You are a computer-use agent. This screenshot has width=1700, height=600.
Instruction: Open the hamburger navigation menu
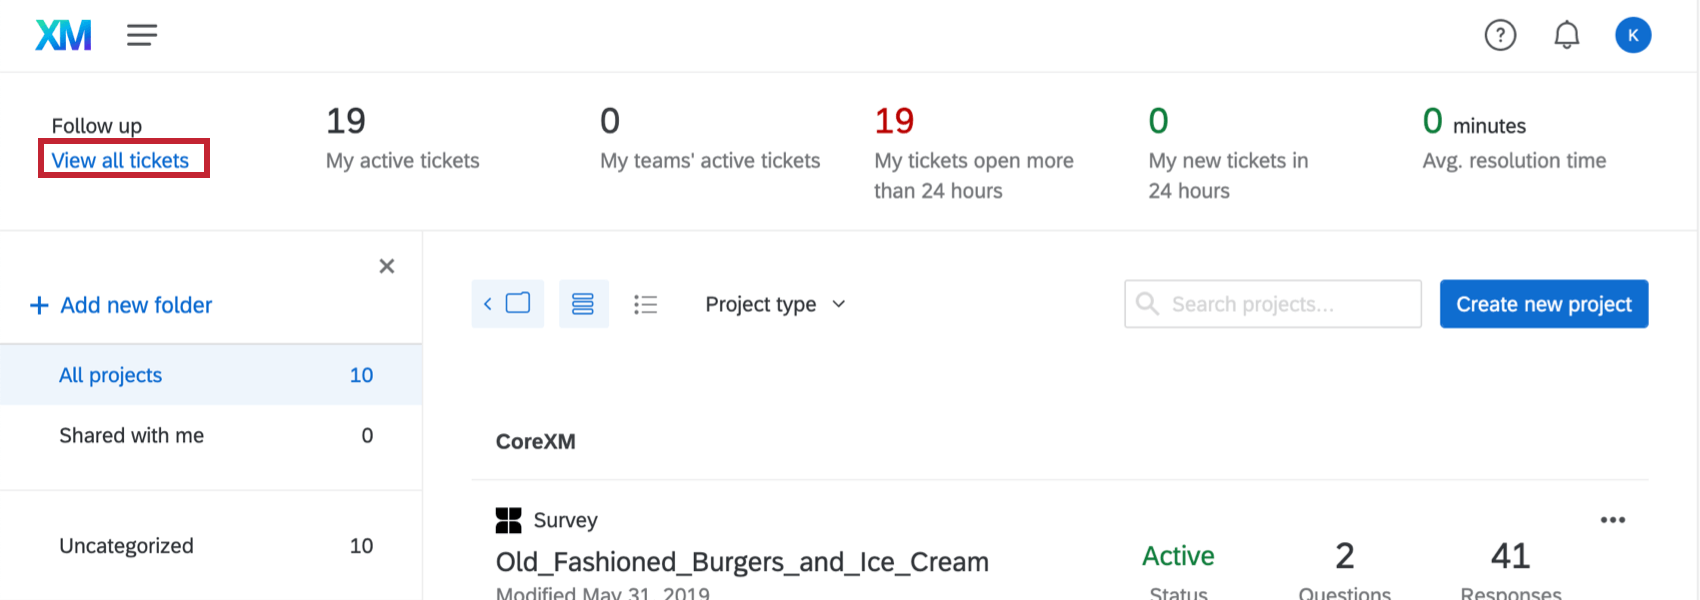tap(142, 36)
